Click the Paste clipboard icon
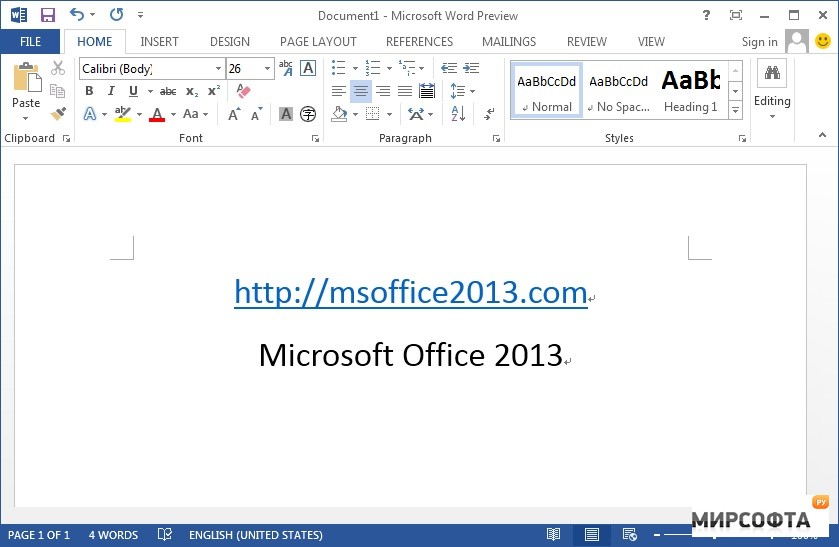839x547 pixels. point(26,78)
